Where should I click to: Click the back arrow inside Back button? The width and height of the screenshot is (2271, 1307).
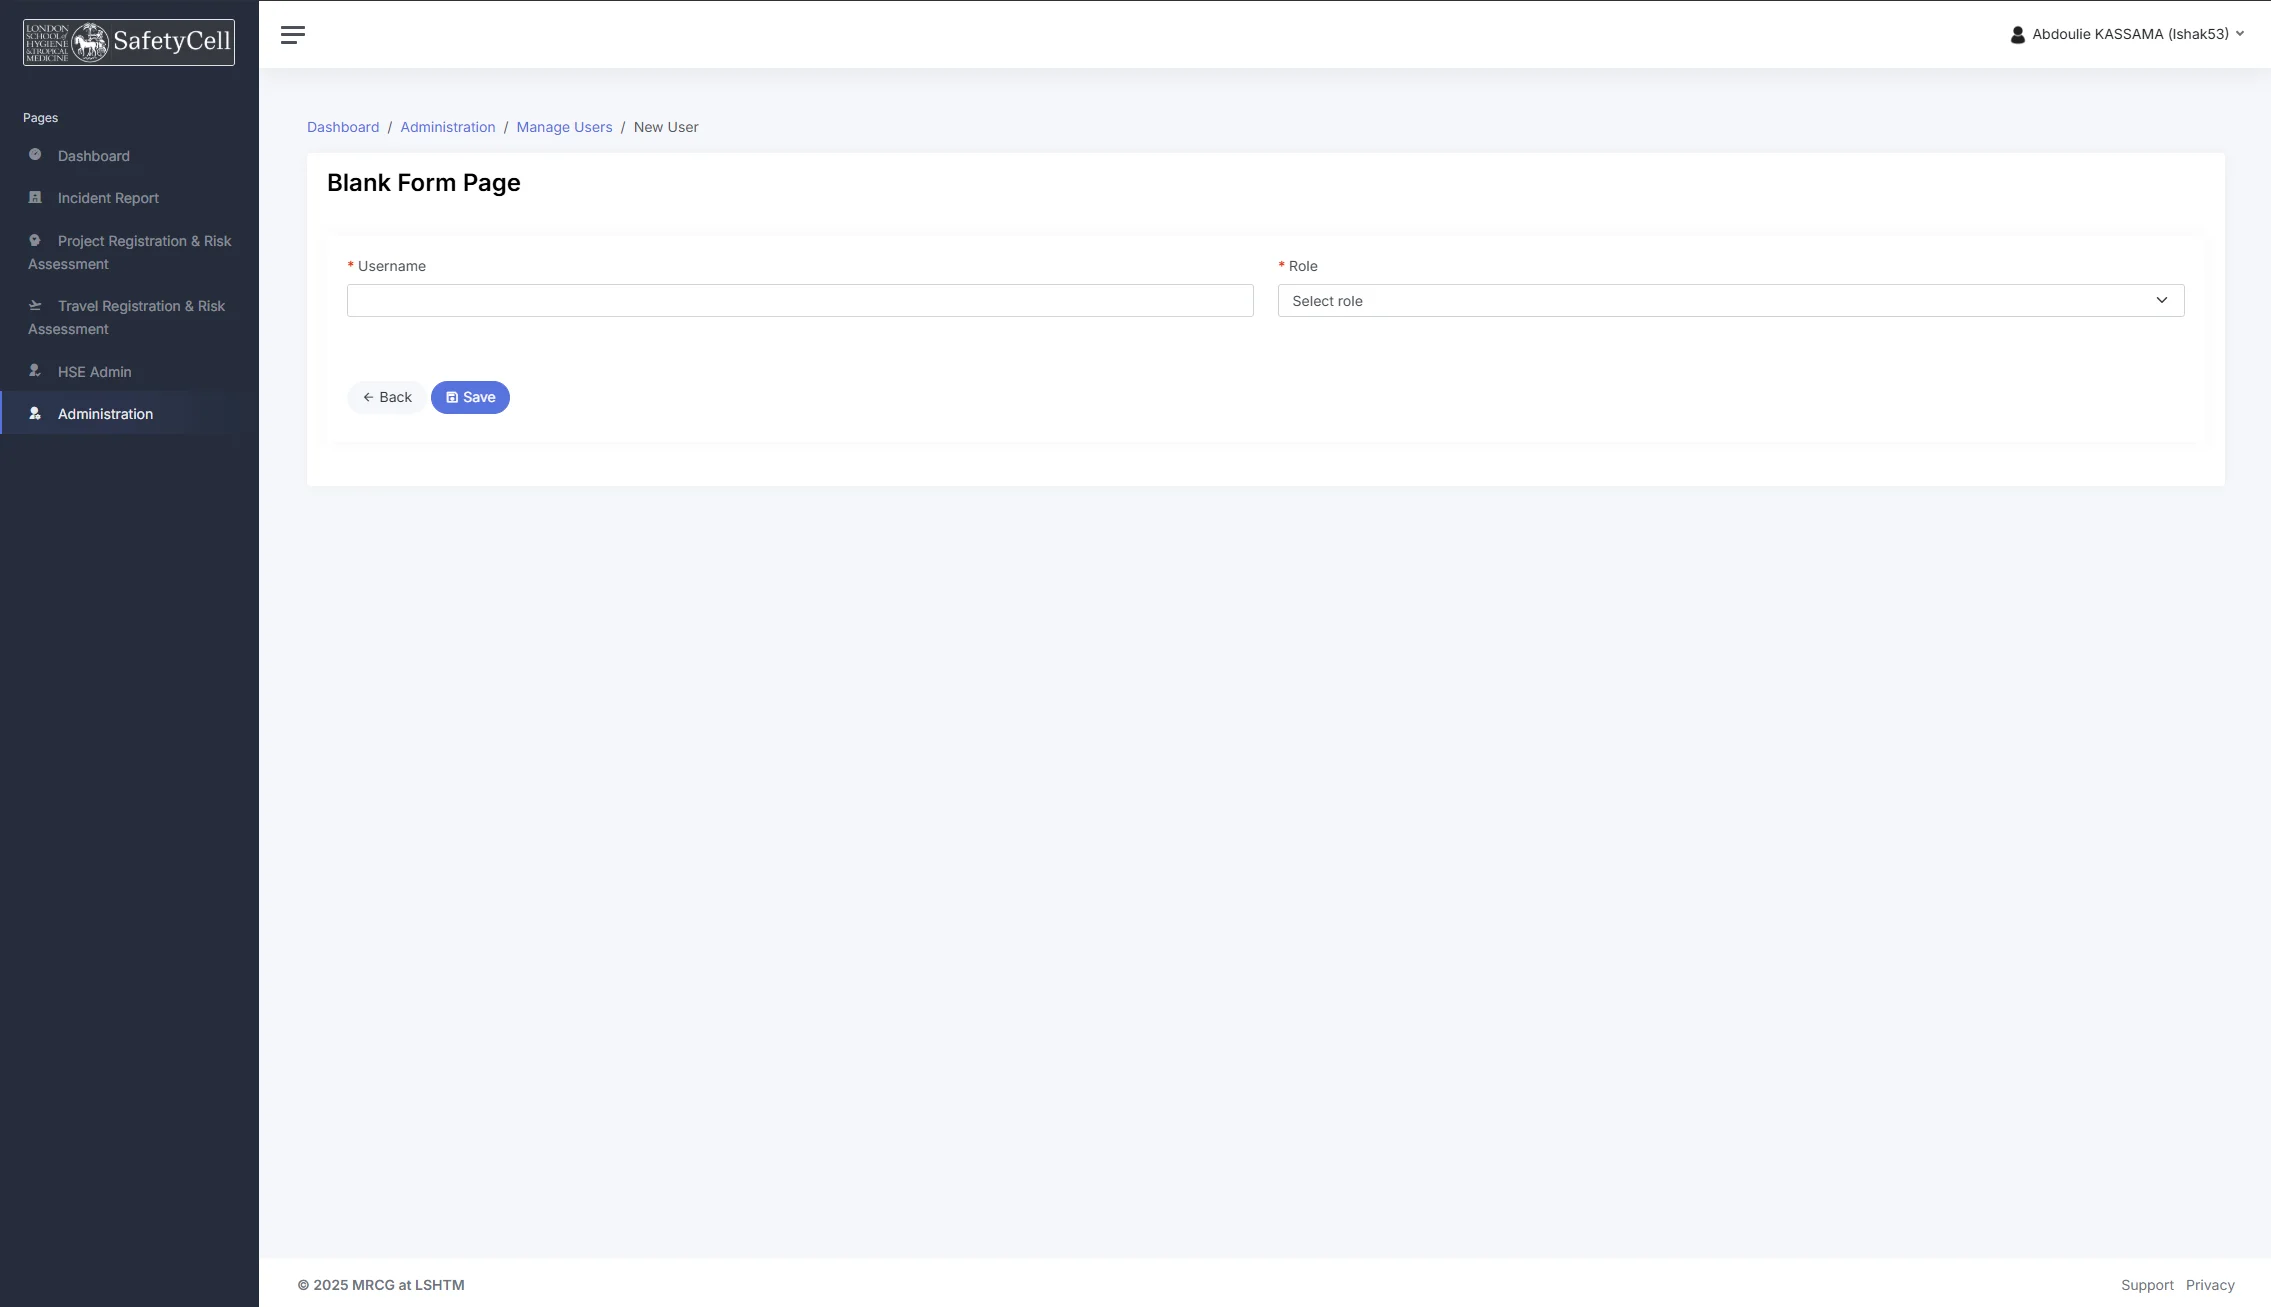[370, 396]
